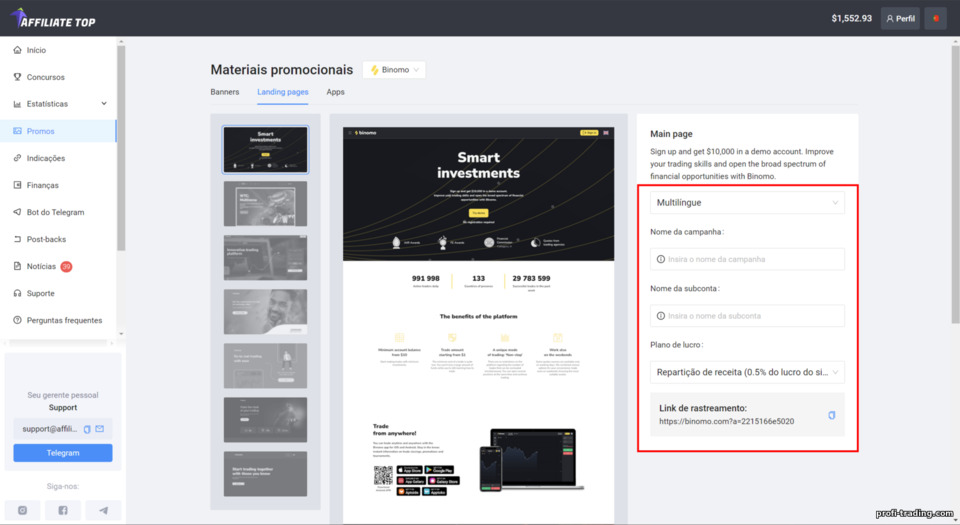Select the sixth landing page thumbnail
This screenshot has height=525, width=960.
click(266, 420)
